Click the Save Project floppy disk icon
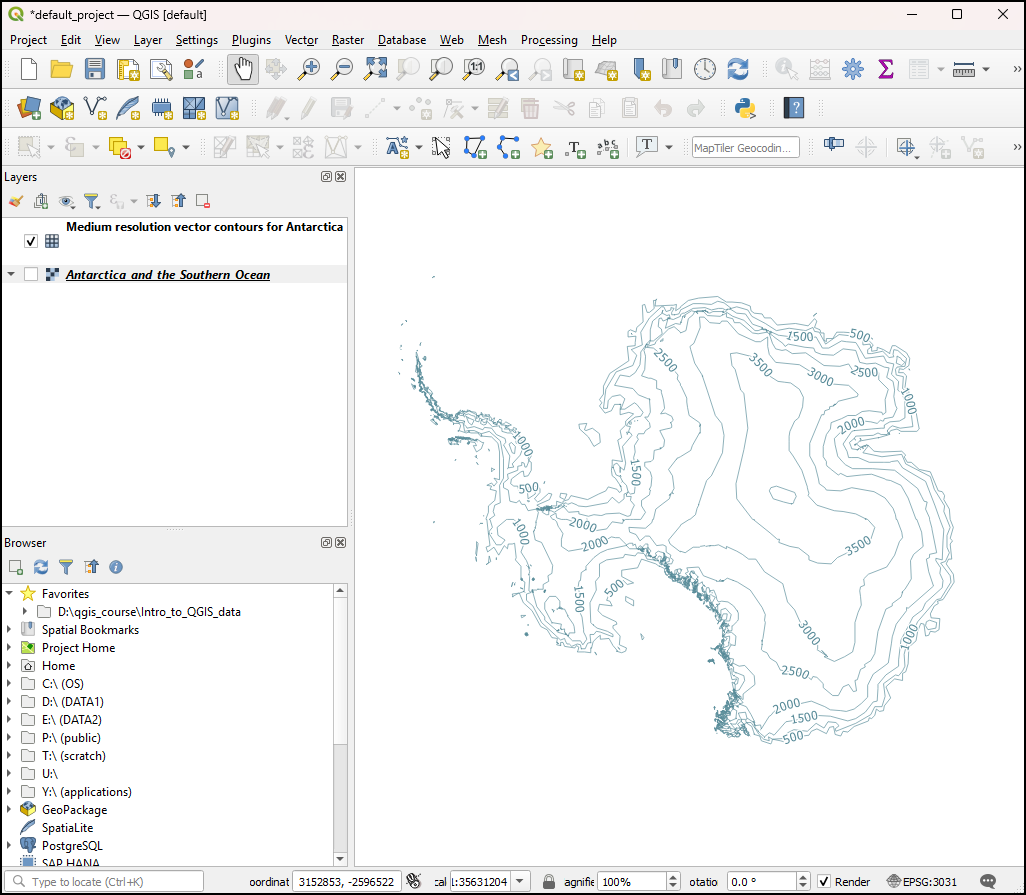 pyautogui.click(x=95, y=69)
